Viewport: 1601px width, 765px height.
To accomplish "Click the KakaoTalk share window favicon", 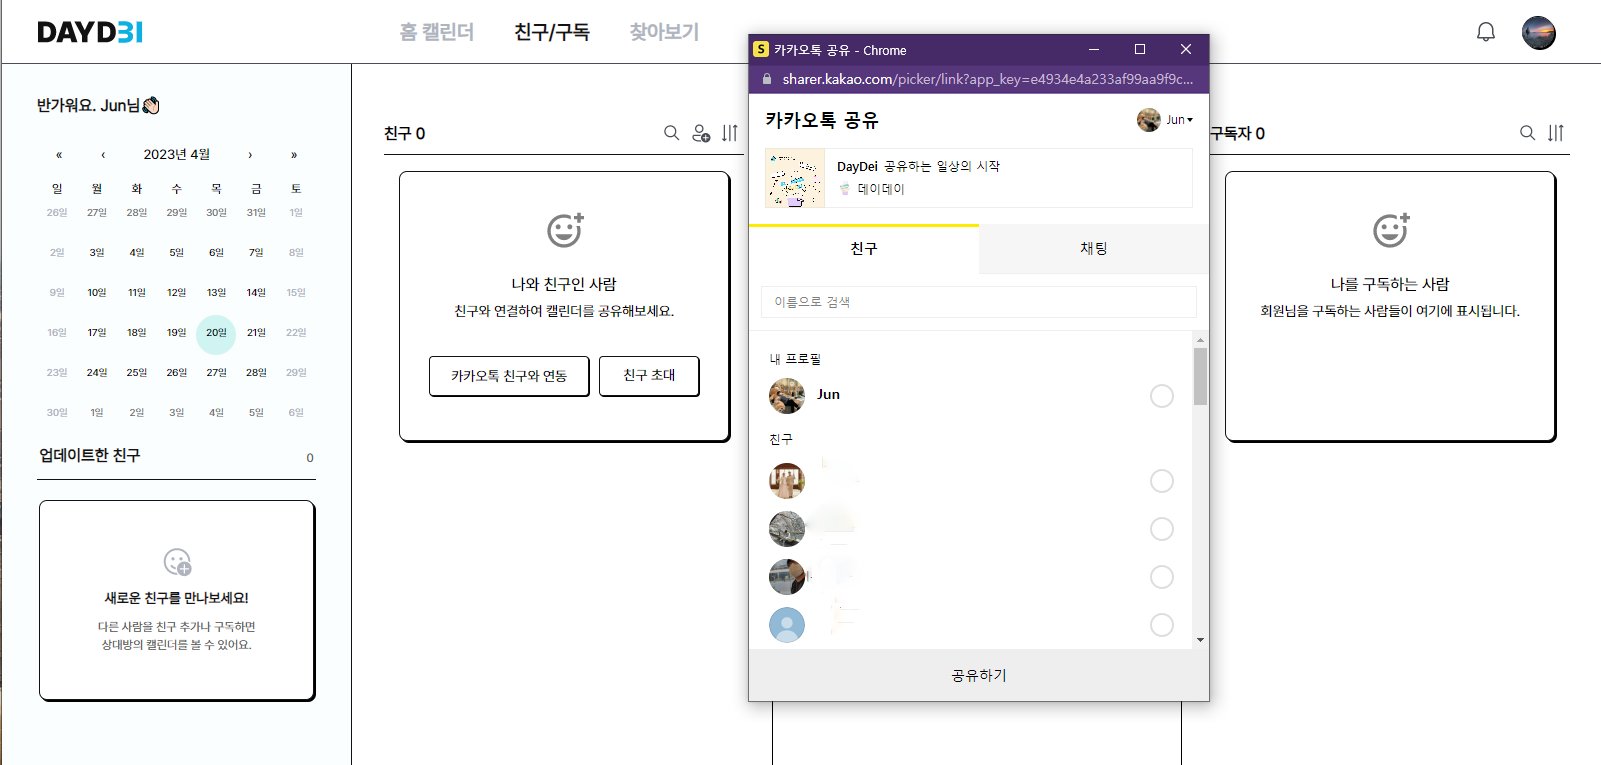I will click(x=761, y=49).
